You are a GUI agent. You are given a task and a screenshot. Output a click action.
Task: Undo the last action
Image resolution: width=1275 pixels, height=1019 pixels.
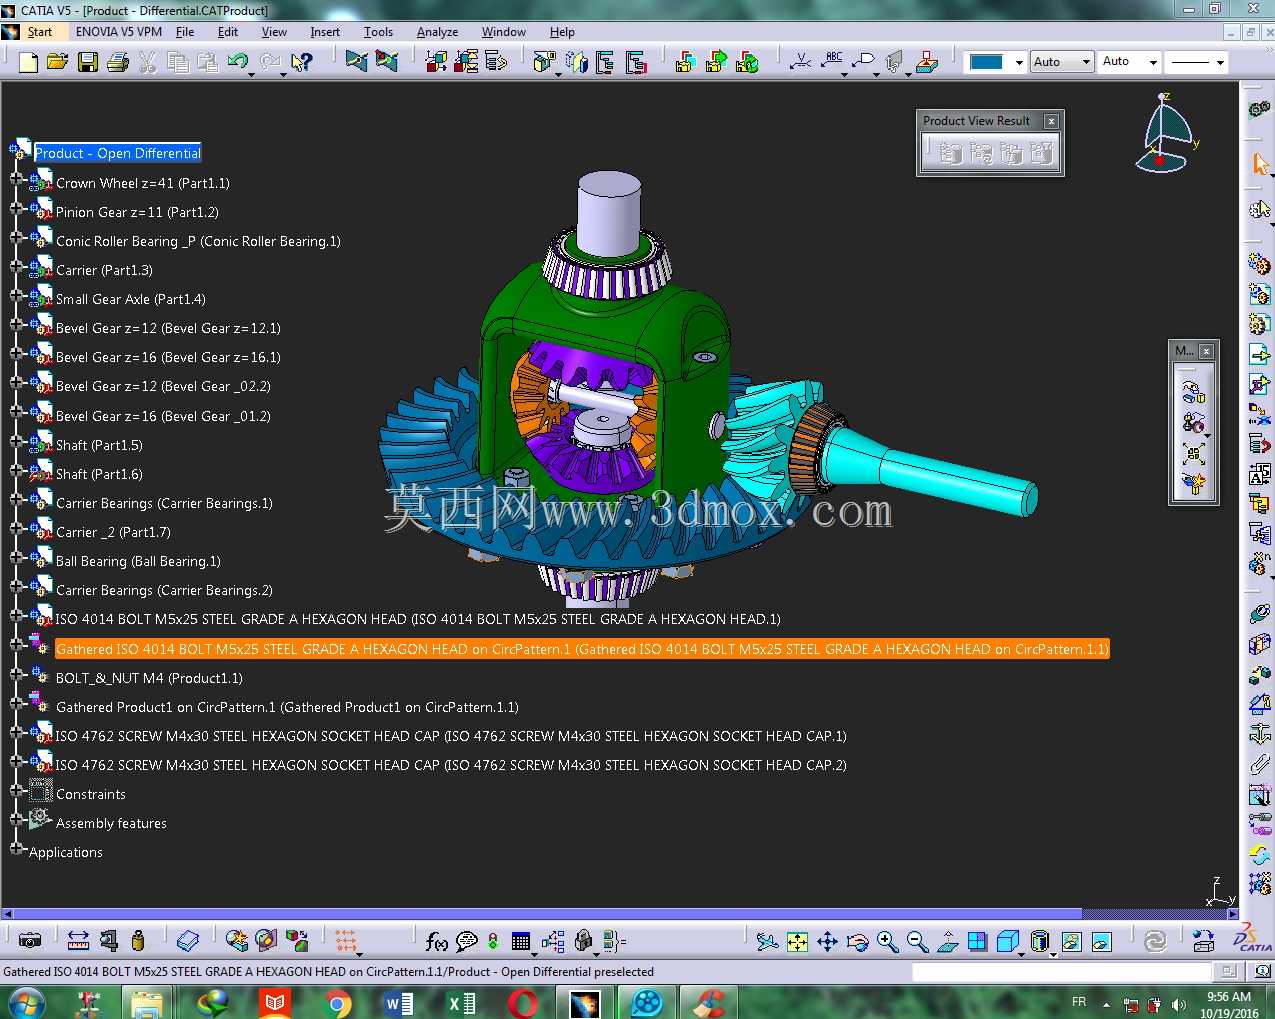pyautogui.click(x=237, y=63)
